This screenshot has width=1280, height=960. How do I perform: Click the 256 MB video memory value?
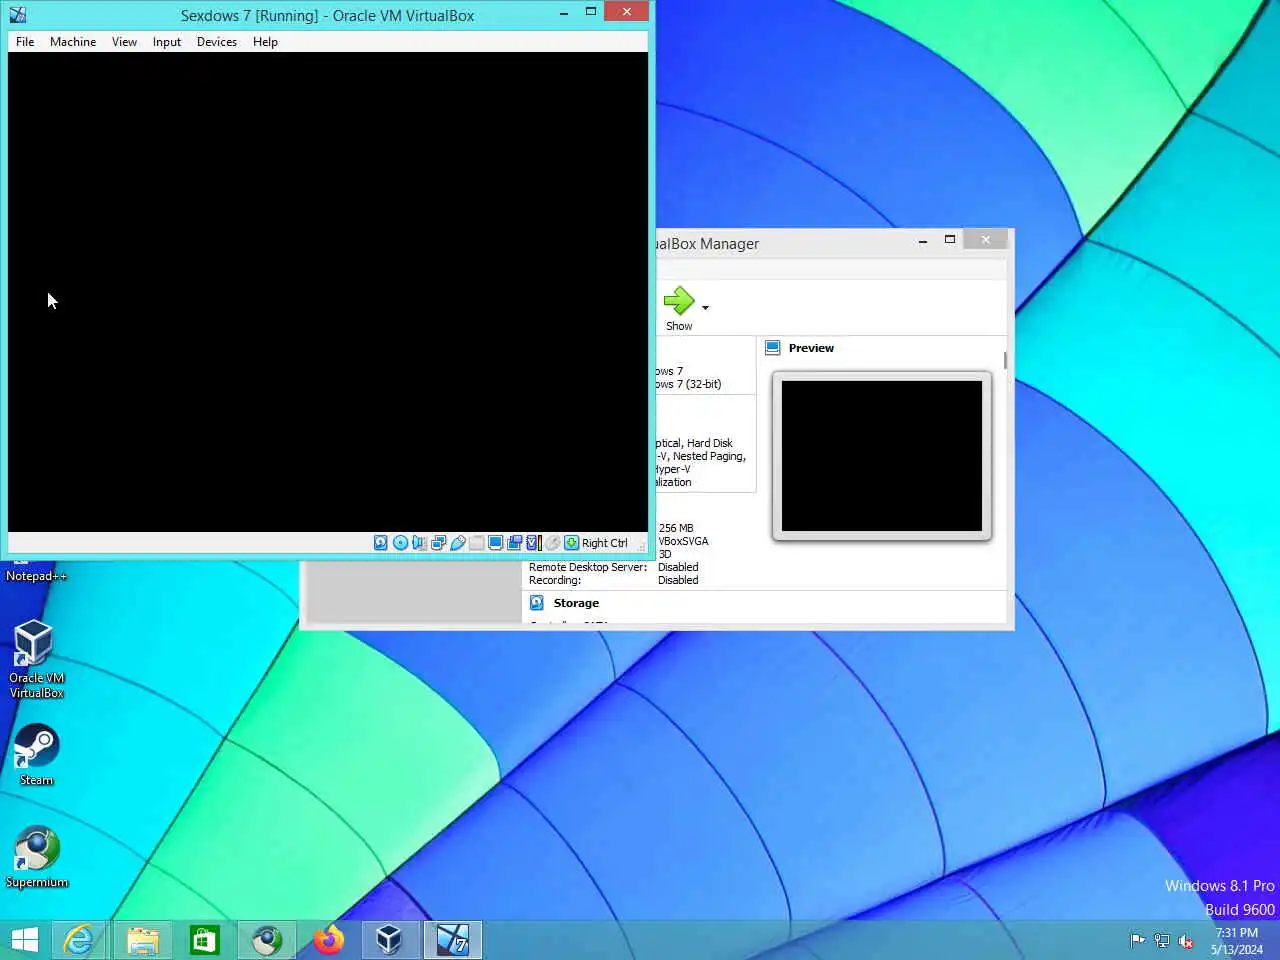(676, 528)
